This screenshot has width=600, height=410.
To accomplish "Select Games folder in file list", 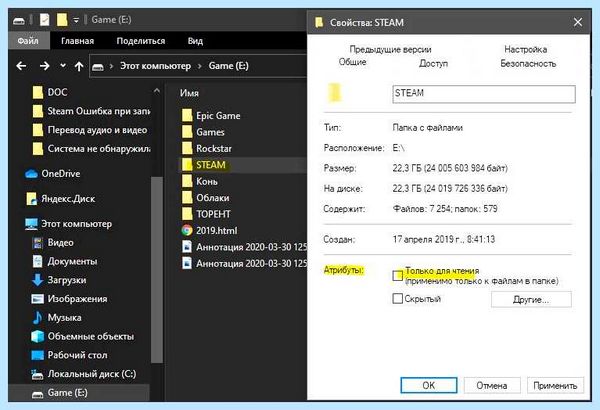I will point(203,132).
